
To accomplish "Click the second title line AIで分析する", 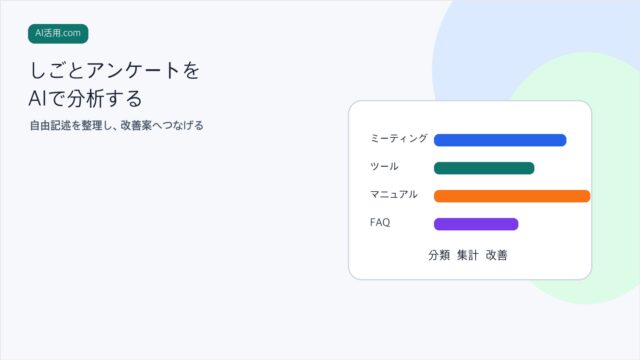I will (86, 98).
